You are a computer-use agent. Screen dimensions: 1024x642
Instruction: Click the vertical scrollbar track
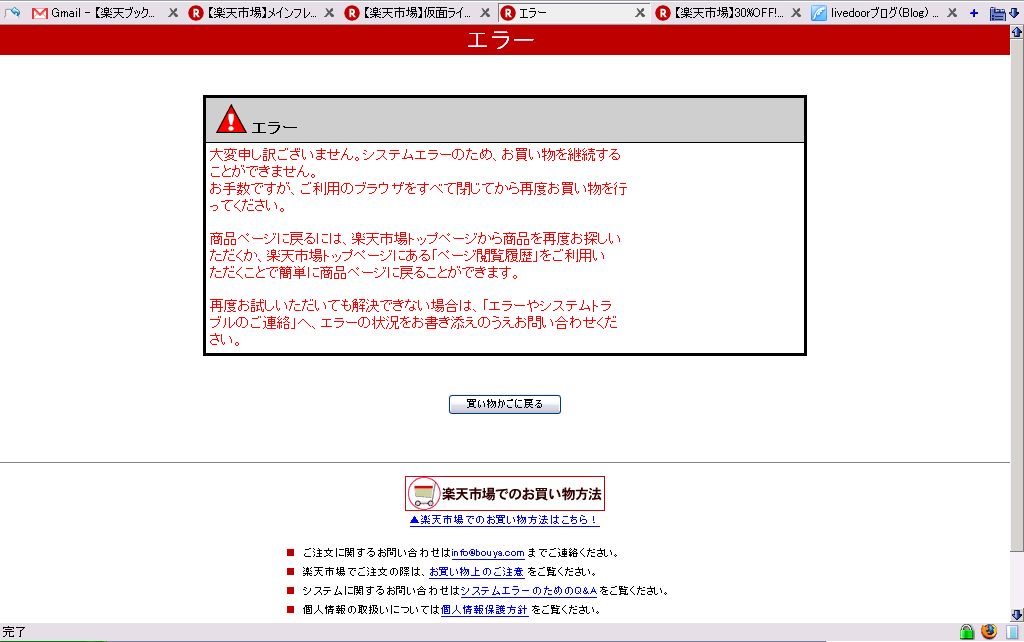1017,580
